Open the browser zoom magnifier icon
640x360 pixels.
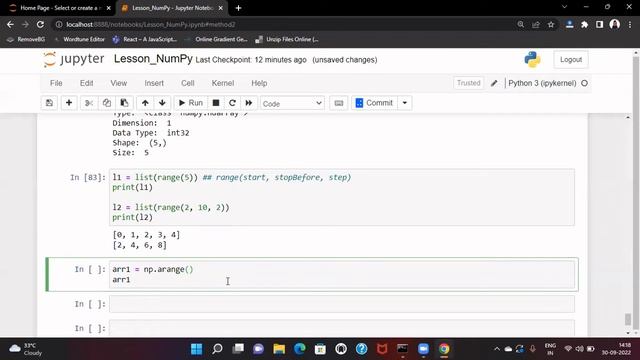[520, 24]
